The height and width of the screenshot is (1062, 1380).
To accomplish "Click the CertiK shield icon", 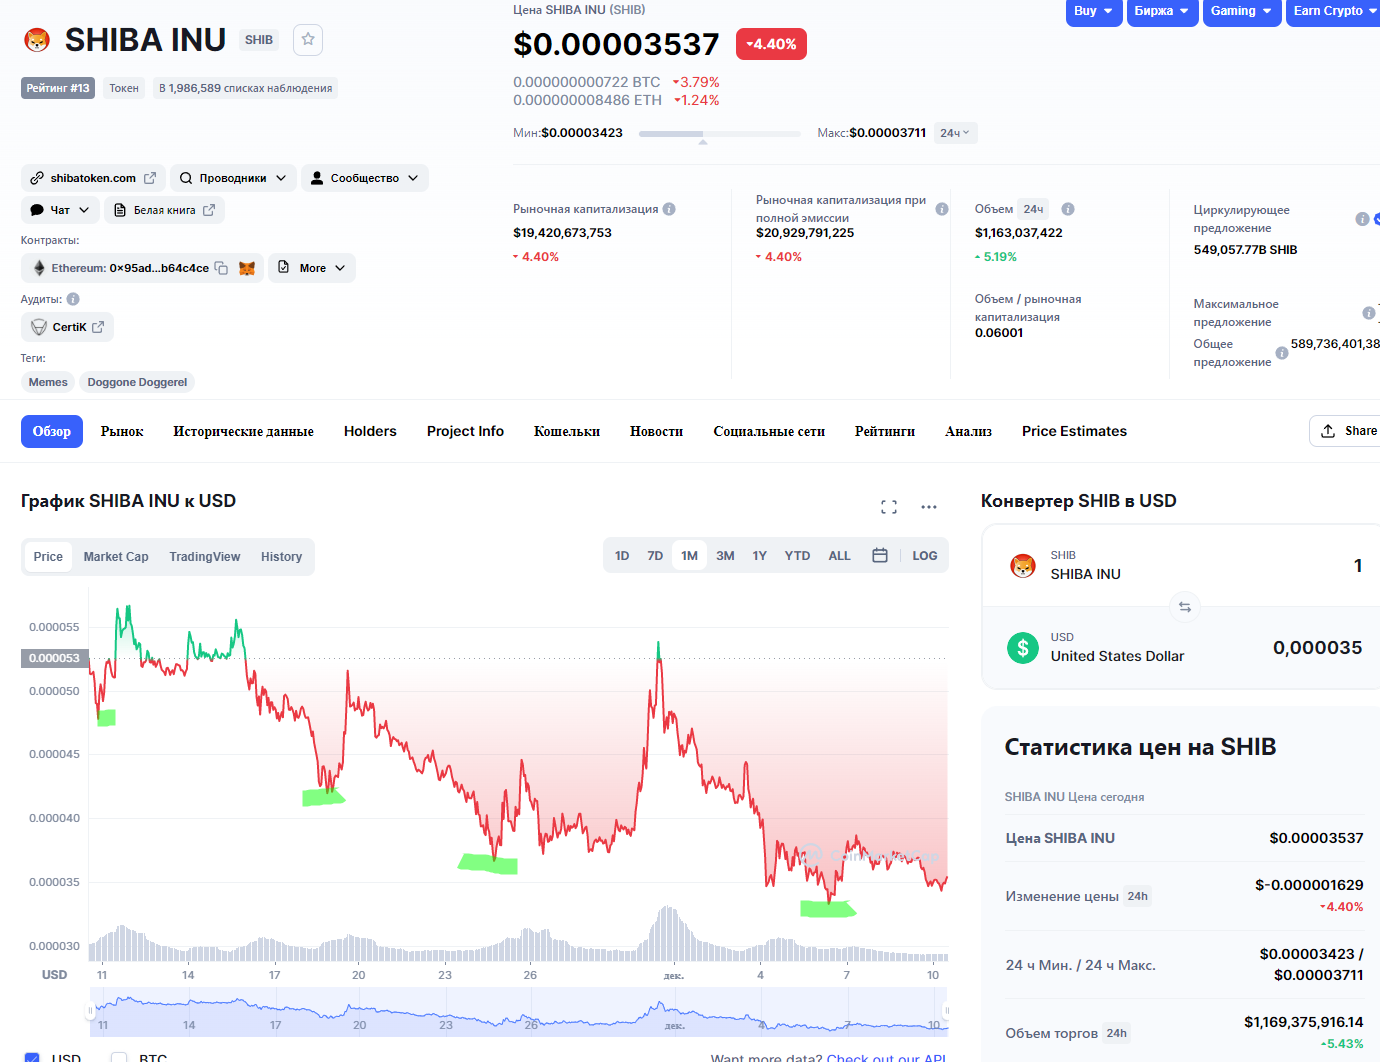I will click(x=39, y=327).
